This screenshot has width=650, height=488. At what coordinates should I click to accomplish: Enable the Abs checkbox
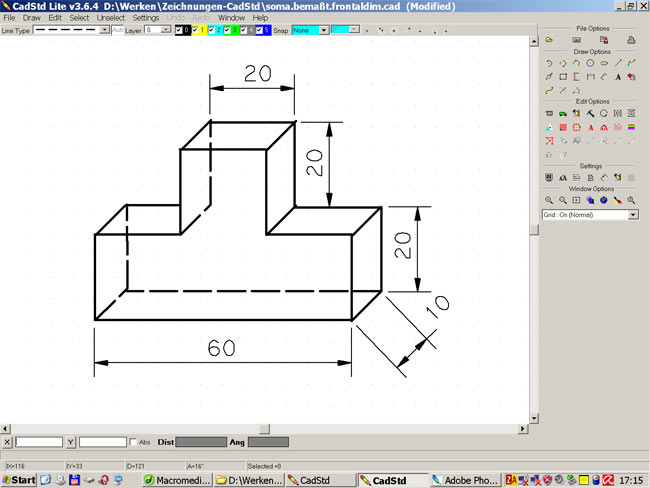[134, 442]
